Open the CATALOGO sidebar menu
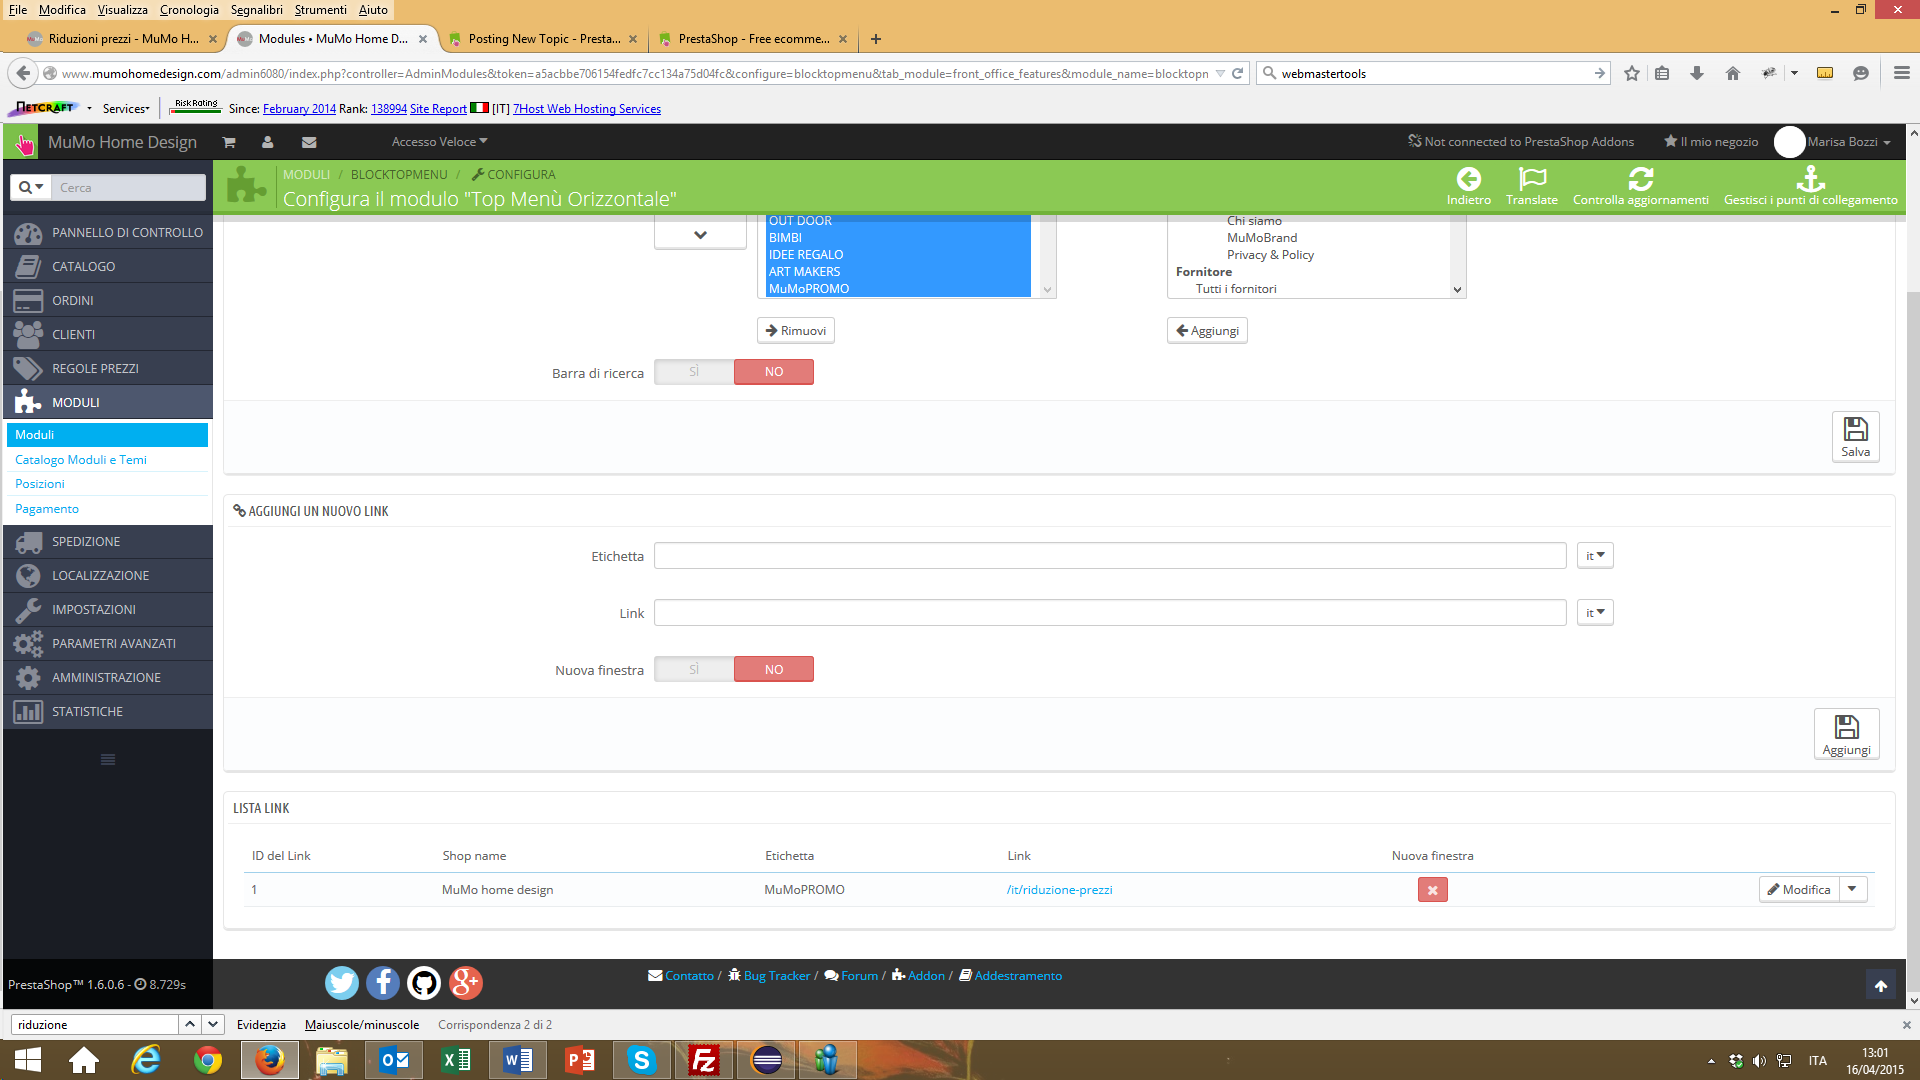1920x1080 pixels. pyautogui.click(x=84, y=267)
